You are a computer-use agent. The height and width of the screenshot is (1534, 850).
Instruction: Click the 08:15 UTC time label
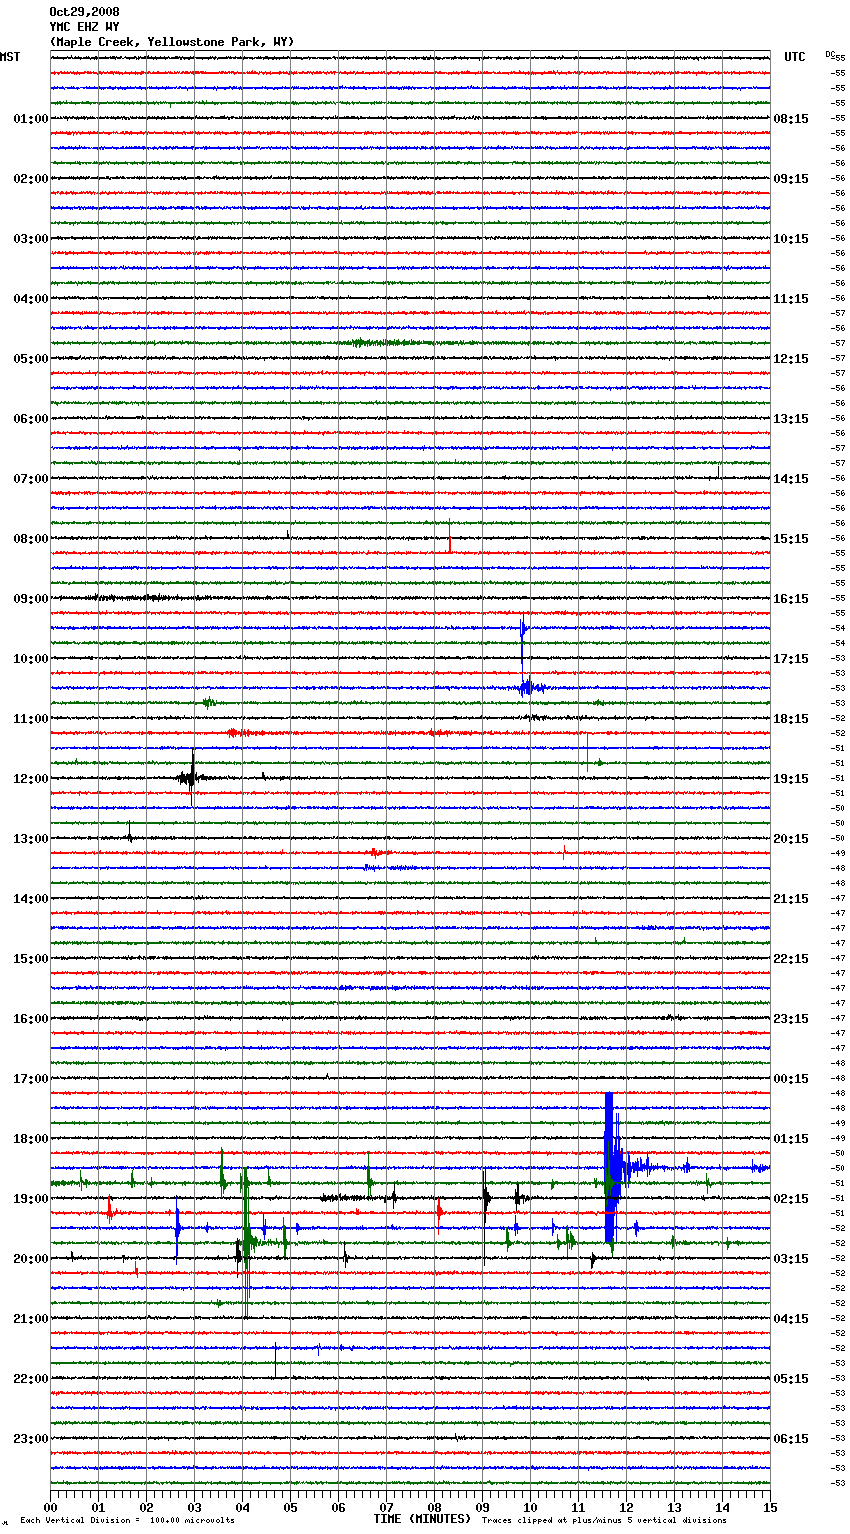point(791,119)
